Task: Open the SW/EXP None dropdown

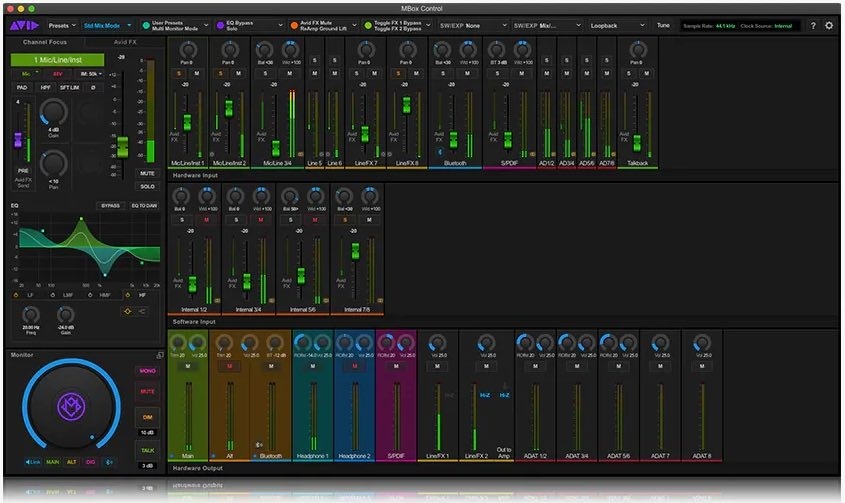Action: 472,25
